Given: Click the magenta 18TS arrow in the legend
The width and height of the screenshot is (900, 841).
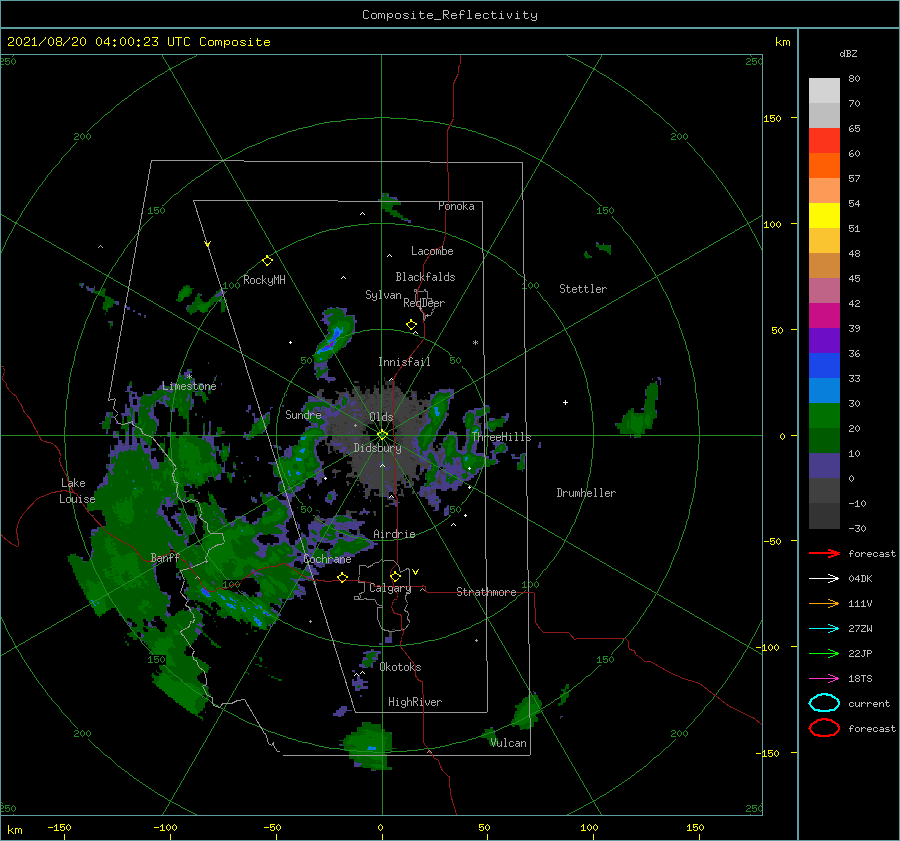Looking at the screenshot, I should (x=824, y=679).
